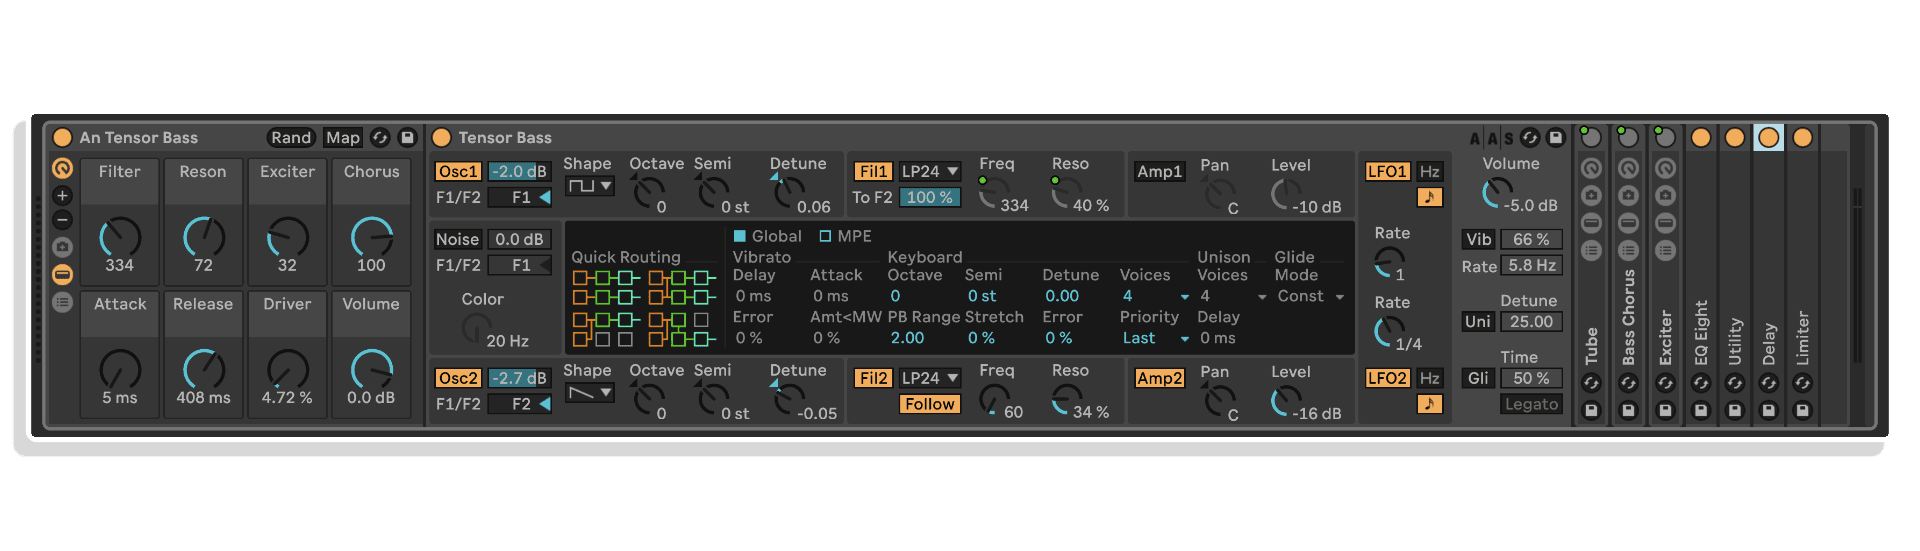
Task: Toggle the orange rack devices view icon
Action: coord(62,275)
